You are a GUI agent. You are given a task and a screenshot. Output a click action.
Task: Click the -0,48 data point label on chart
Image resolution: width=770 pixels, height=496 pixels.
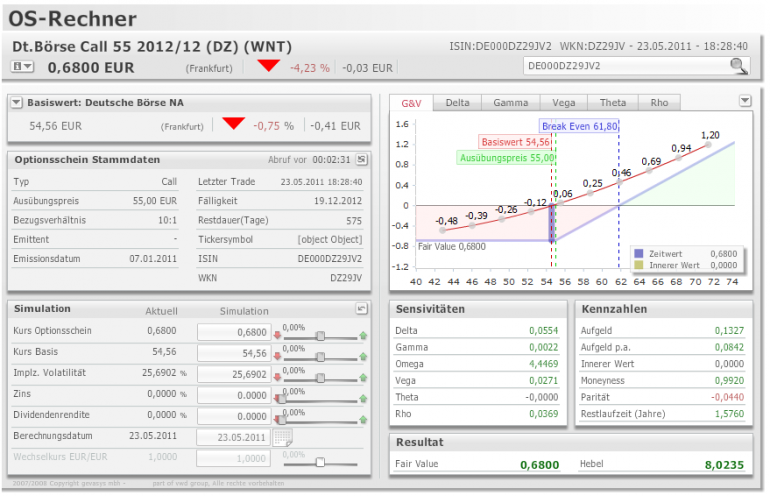click(446, 221)
